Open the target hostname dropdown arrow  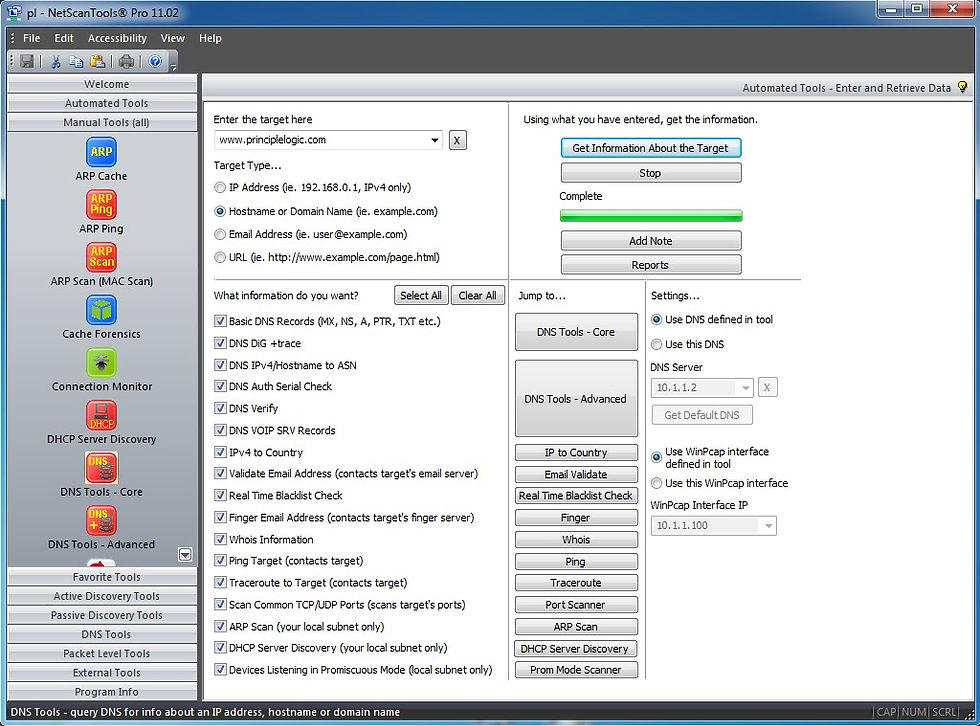434,140
